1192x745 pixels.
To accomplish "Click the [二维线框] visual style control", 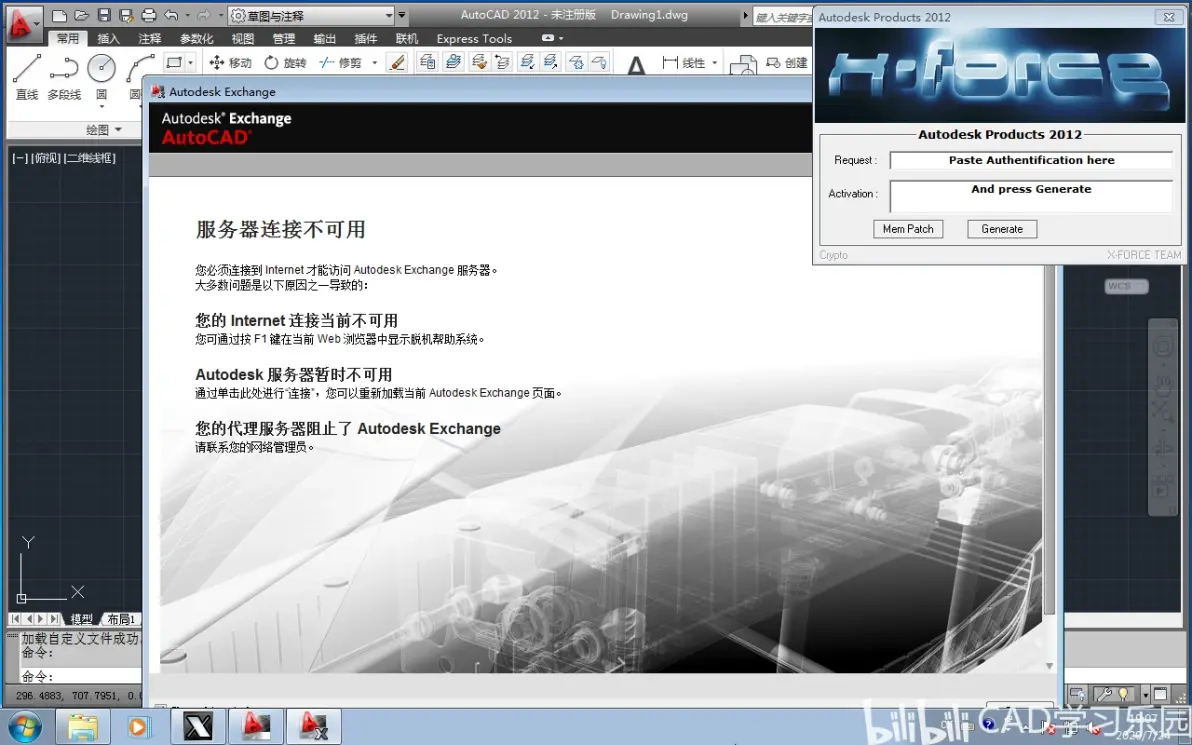I will [x=90, y=158].
